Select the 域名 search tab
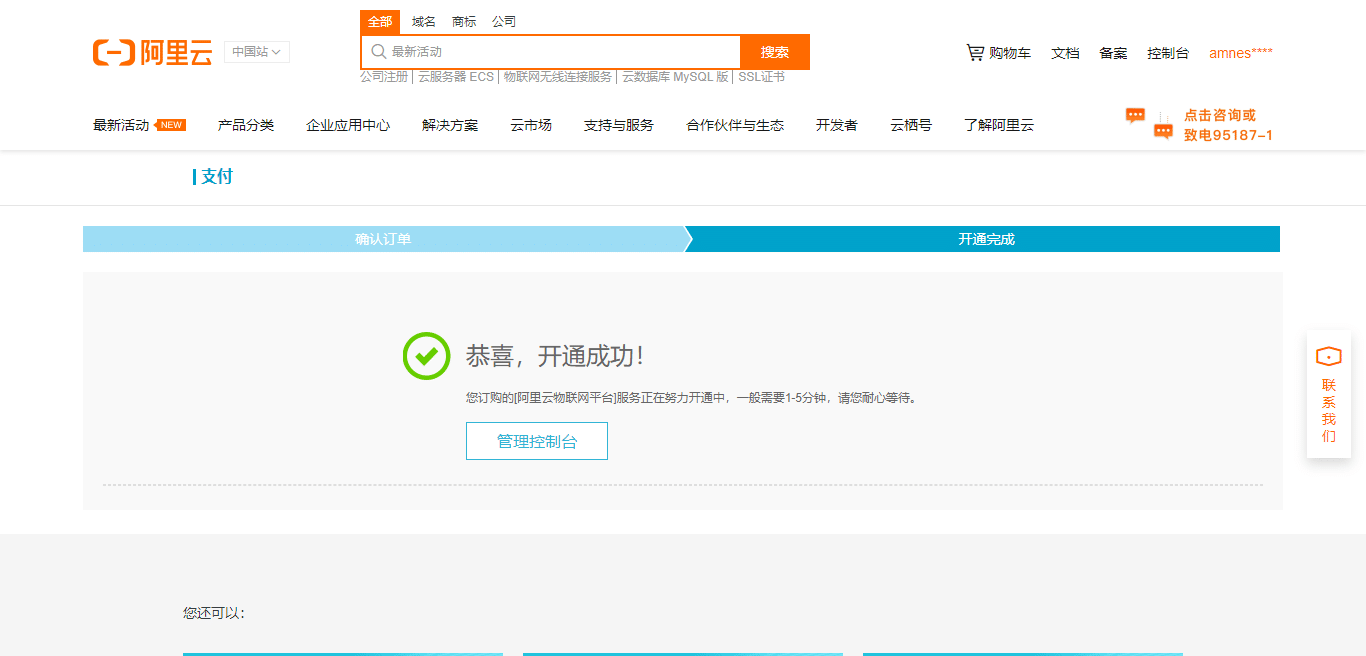Viewport: 1366px width, 656px height. click(424, 22)
